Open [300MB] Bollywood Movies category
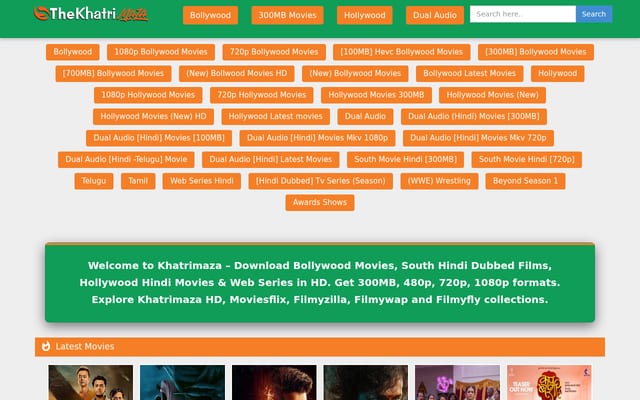 pos(536,52)
